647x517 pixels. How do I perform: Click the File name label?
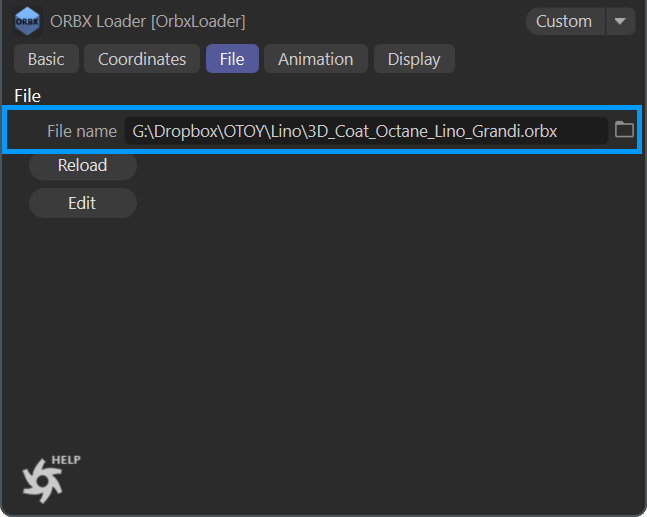[82, 131]
